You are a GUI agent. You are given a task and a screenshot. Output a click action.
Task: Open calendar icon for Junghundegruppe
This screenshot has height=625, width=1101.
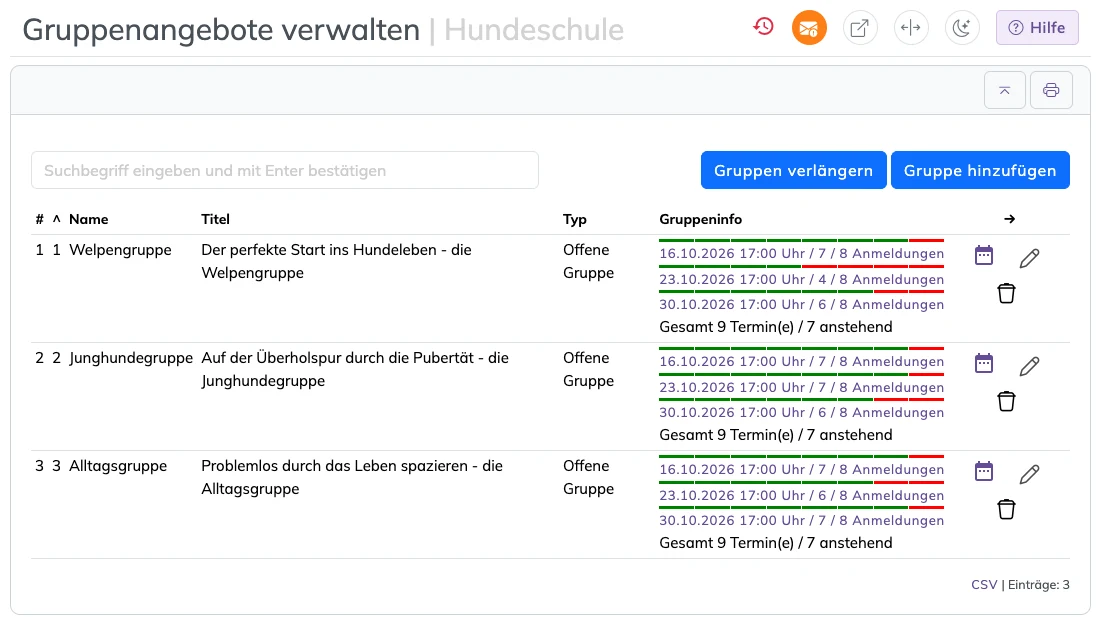pos(984,363)
